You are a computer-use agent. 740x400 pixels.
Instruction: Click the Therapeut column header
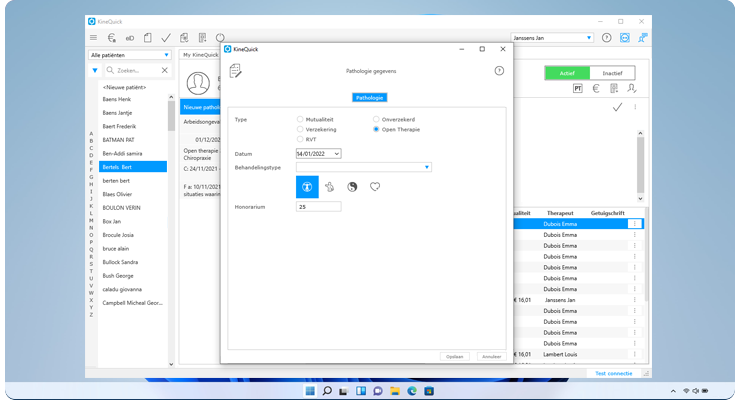(560, 213)
